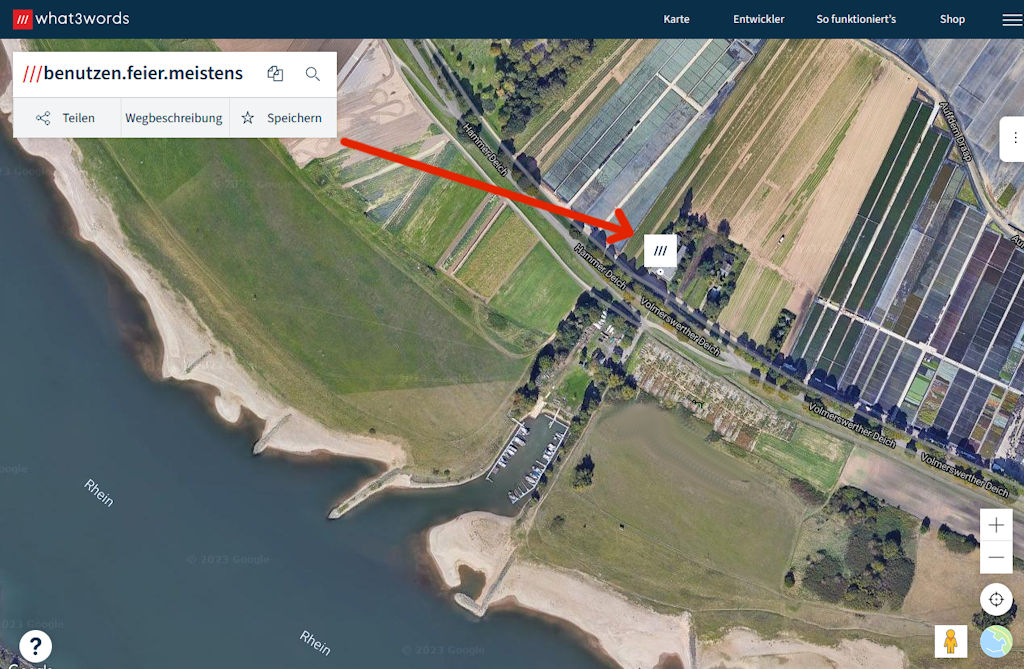This screenshot has height=669, width=1024.
Task: Copy the three-word address
Action: (275, 74)
